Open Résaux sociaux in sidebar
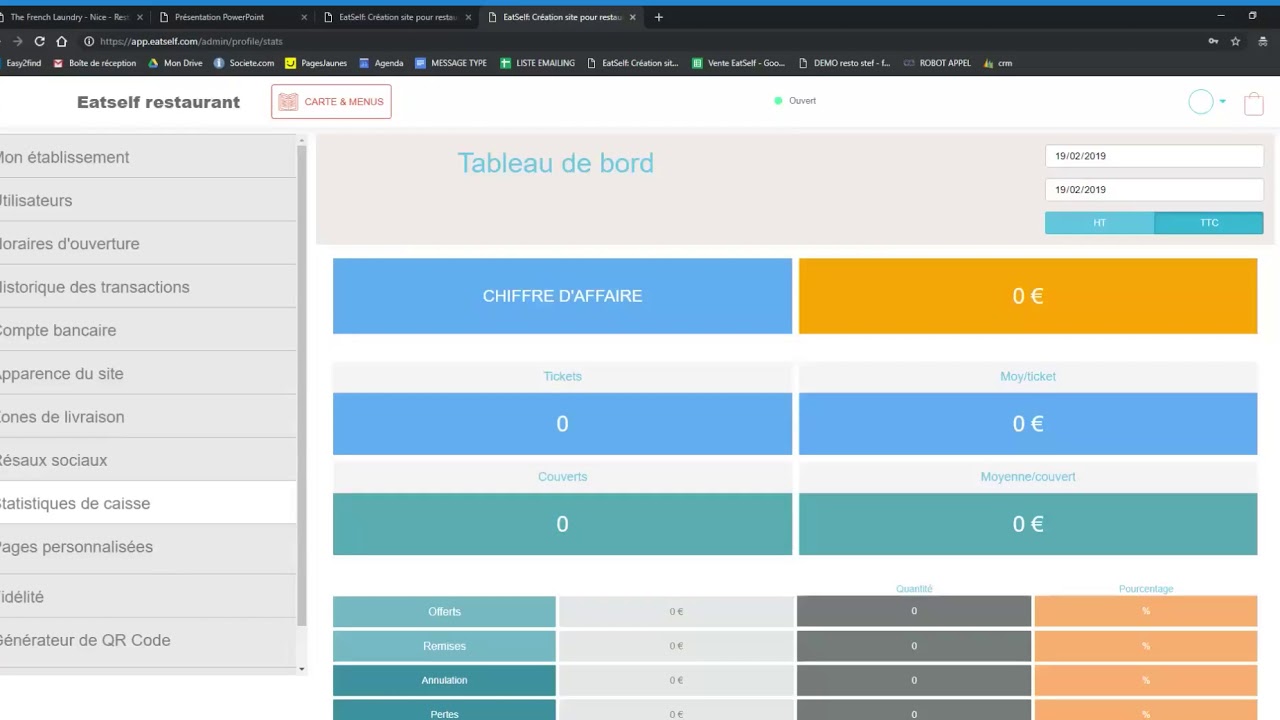 point(148,460)
